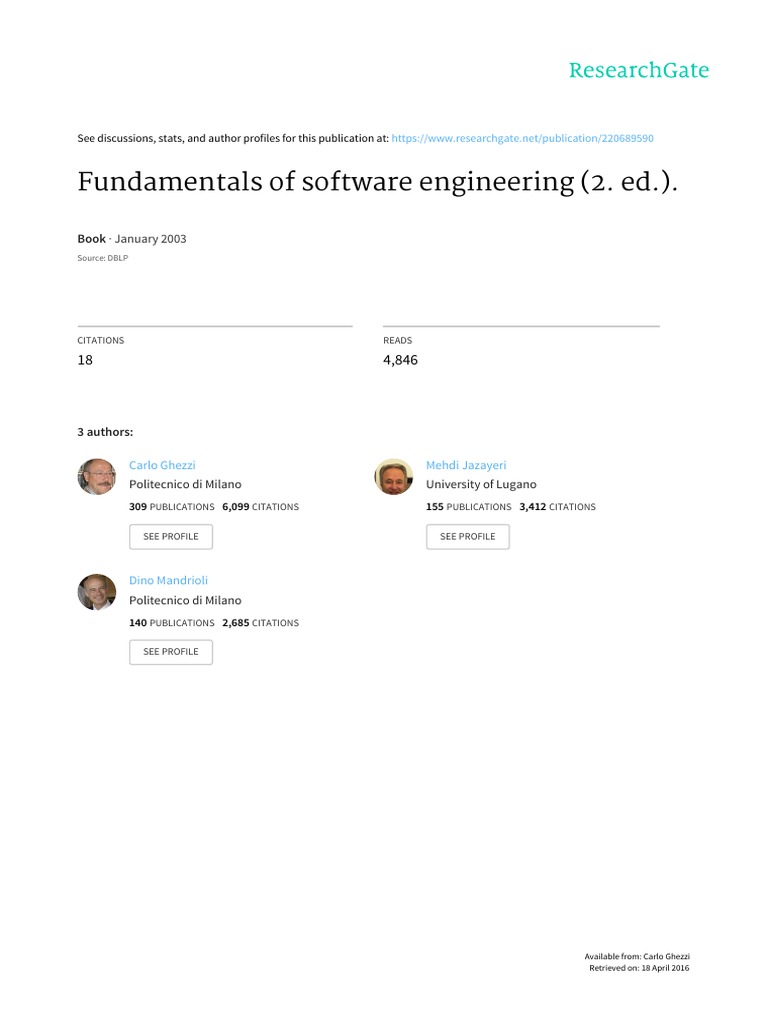Open Mehdi Jazayeri author name link
The height and width of the screenshot is (1024, 768).
click(x=466, y=465)
